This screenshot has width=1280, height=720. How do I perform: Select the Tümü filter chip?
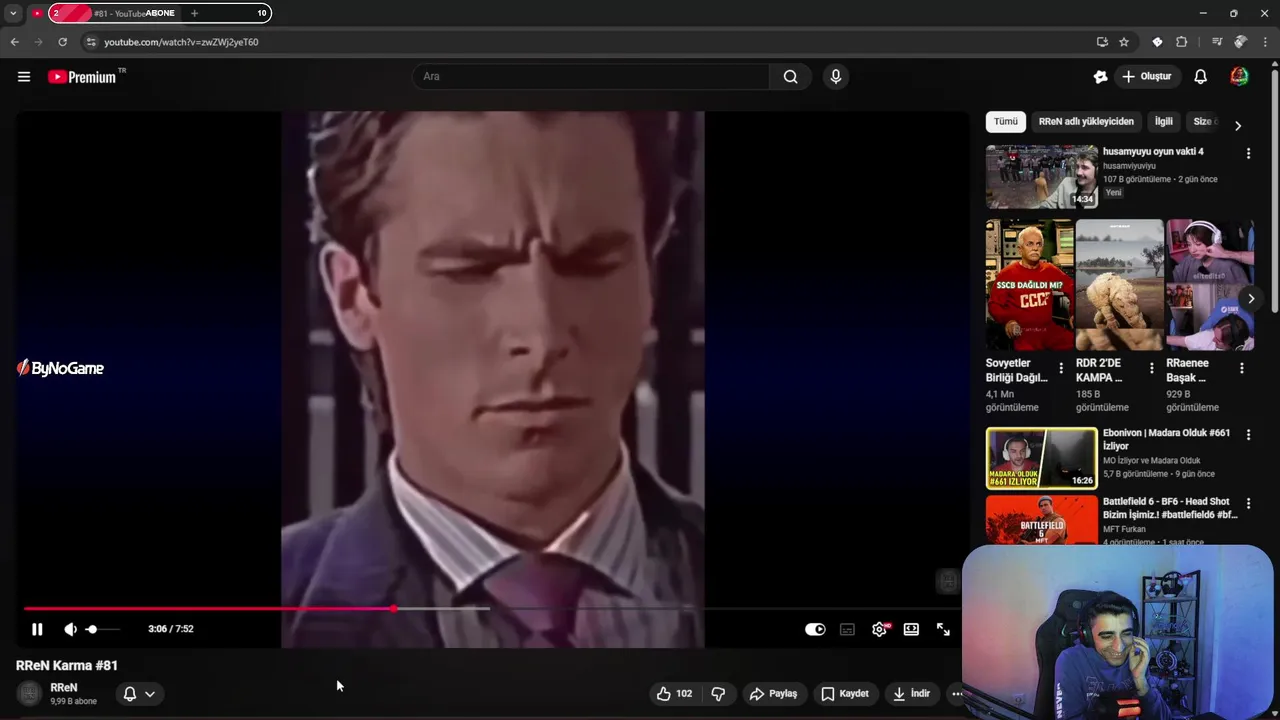(1006, 121)
